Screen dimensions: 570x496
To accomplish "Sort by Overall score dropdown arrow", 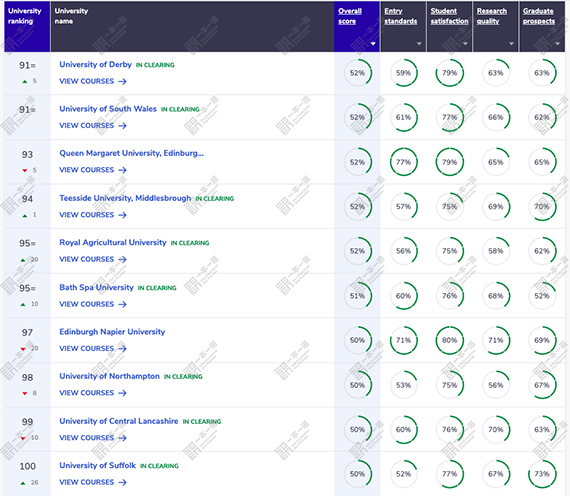I will [x=373, y=44].
